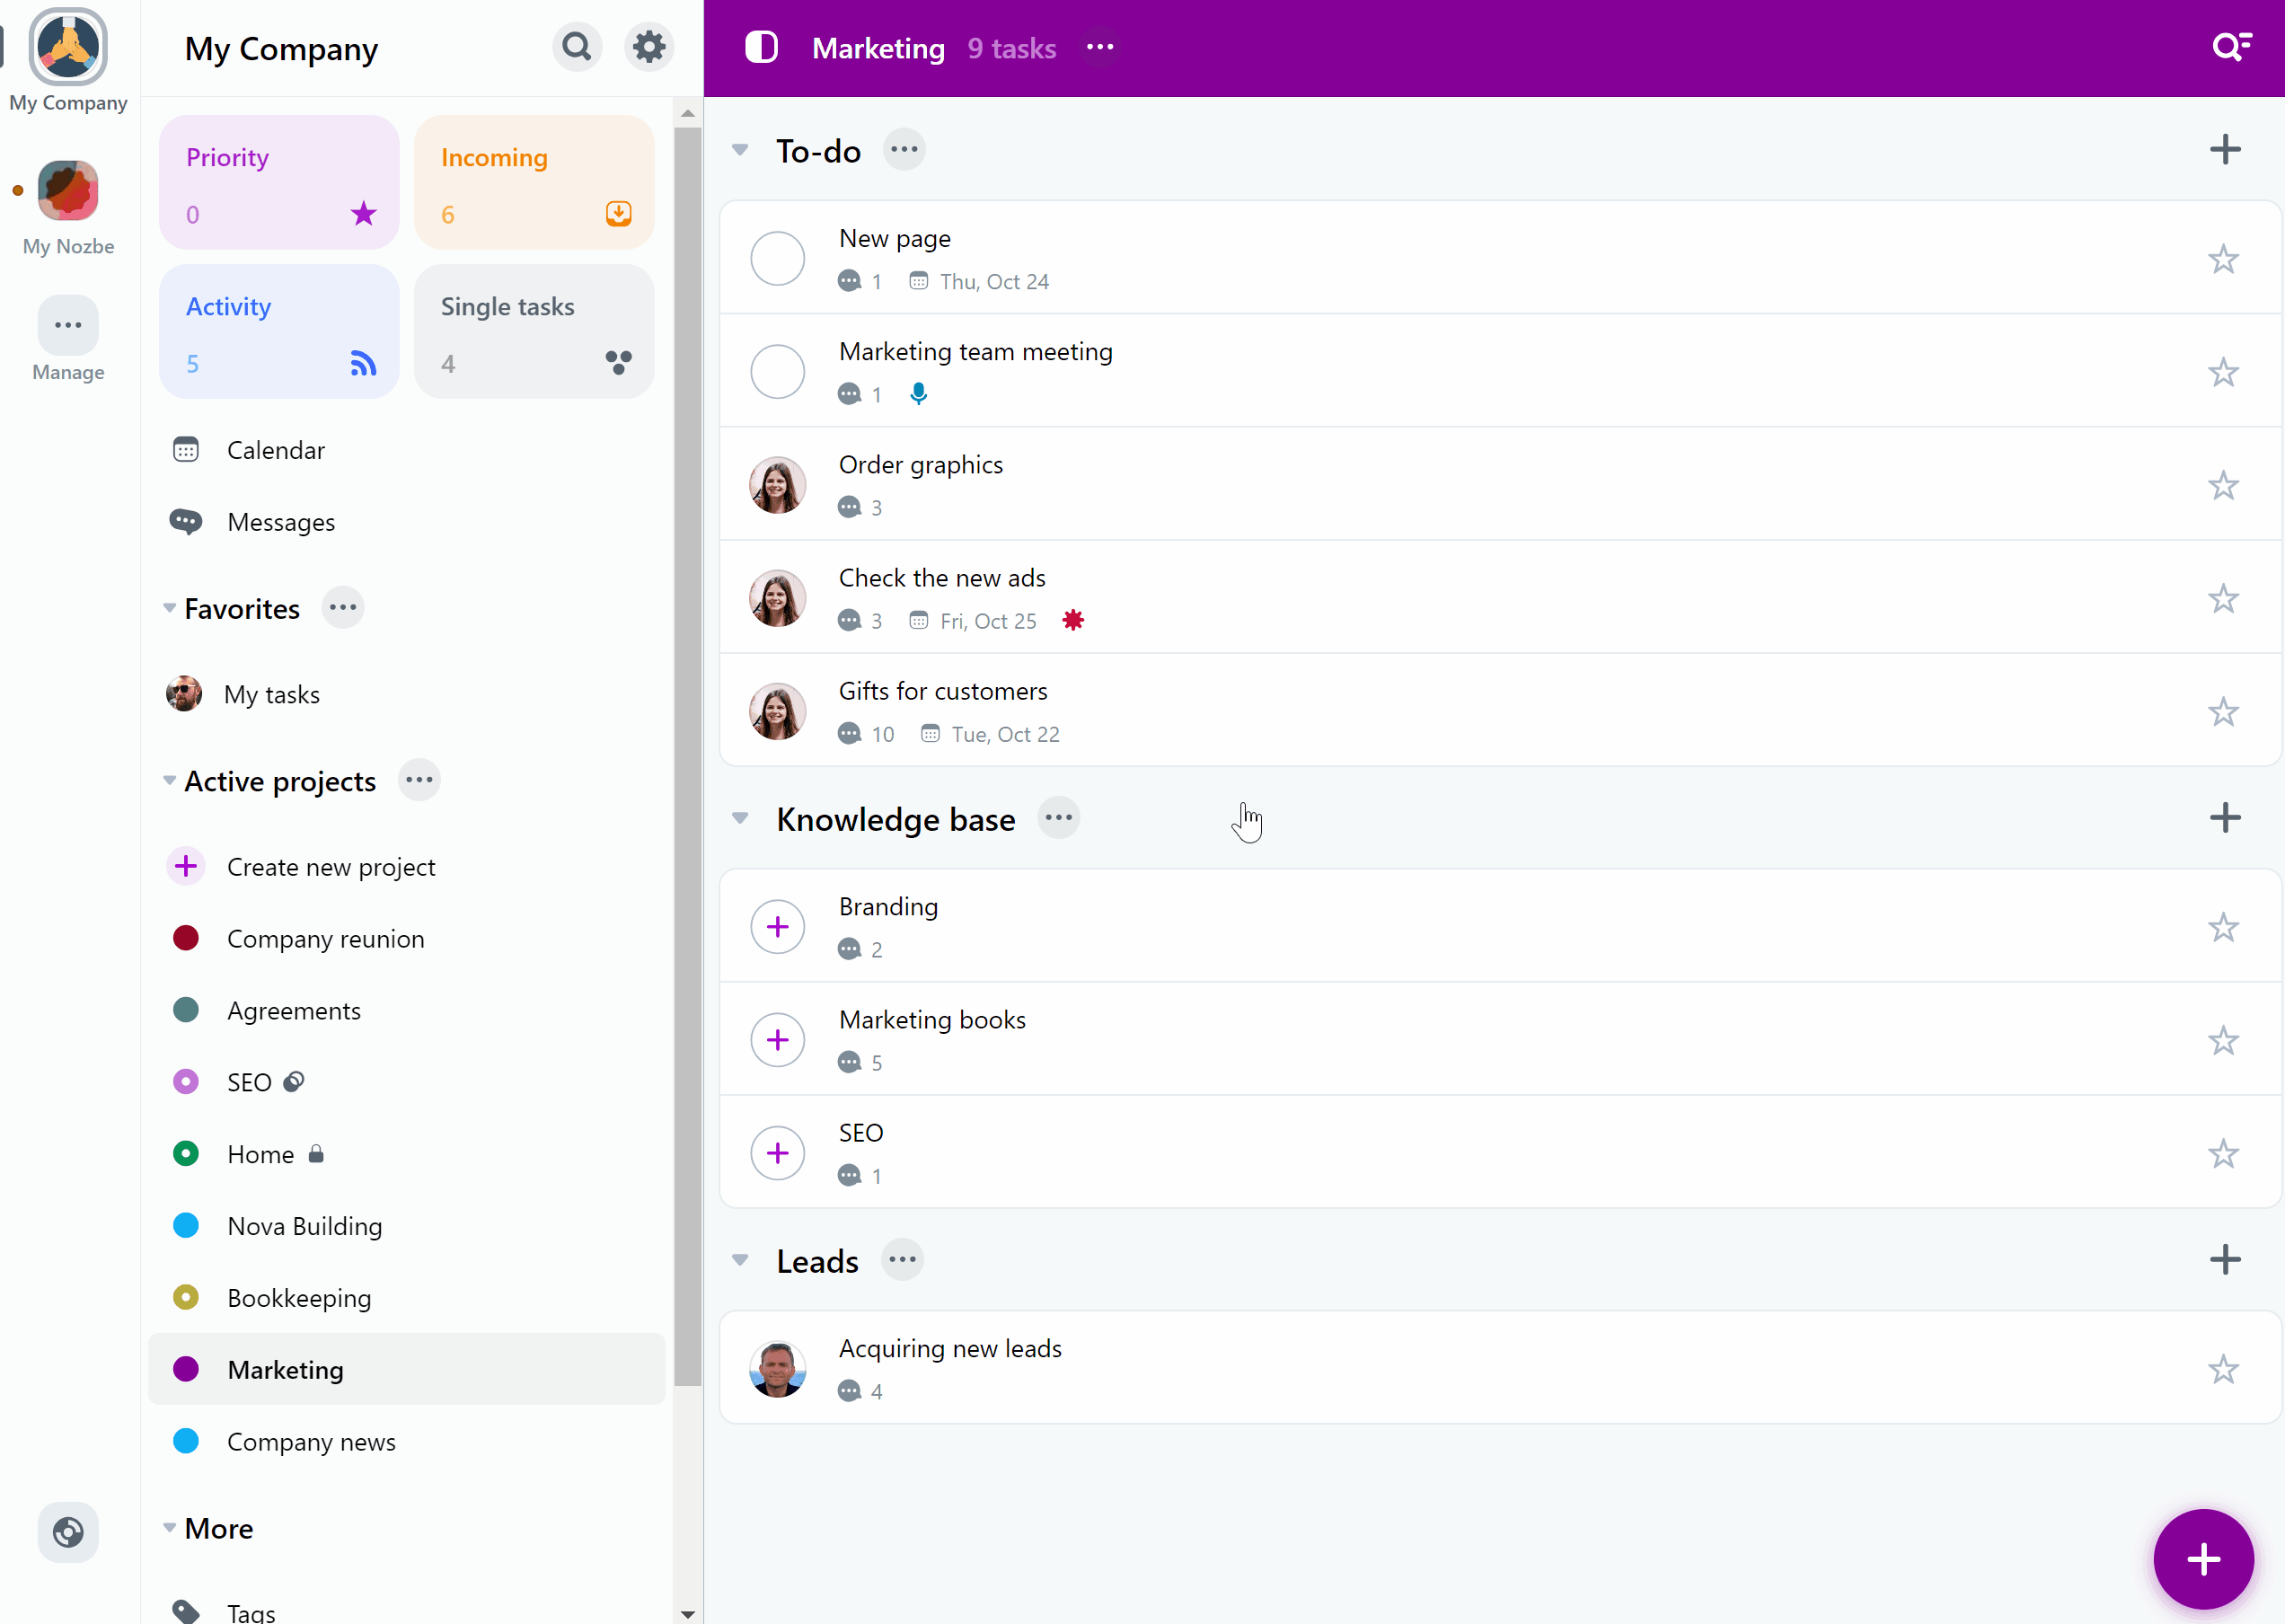Toggle completion circle on 'Marketing team meeting' task
This screenshot has height=1624, width=2285.
click(779, 371)
